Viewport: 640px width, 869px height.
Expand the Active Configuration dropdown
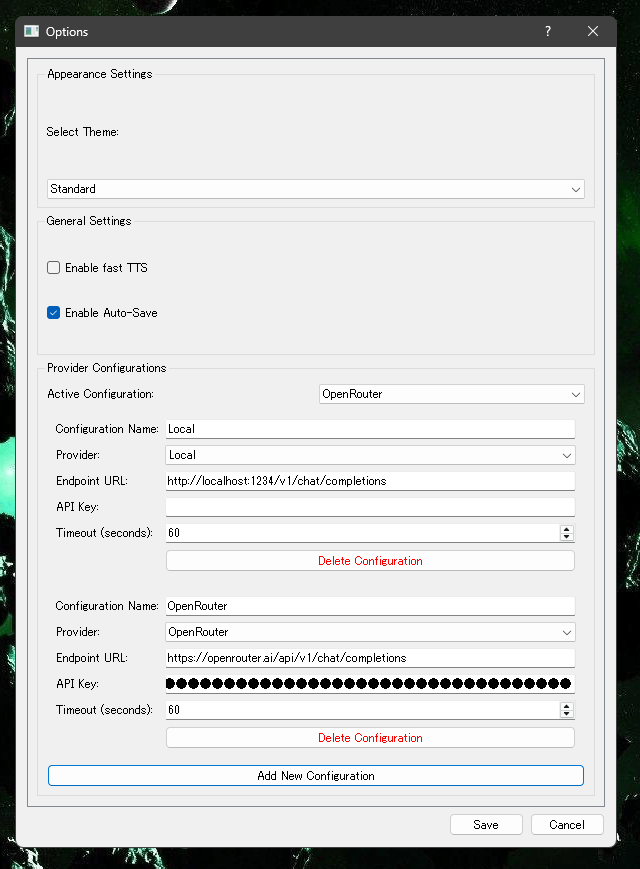(451, 394)
